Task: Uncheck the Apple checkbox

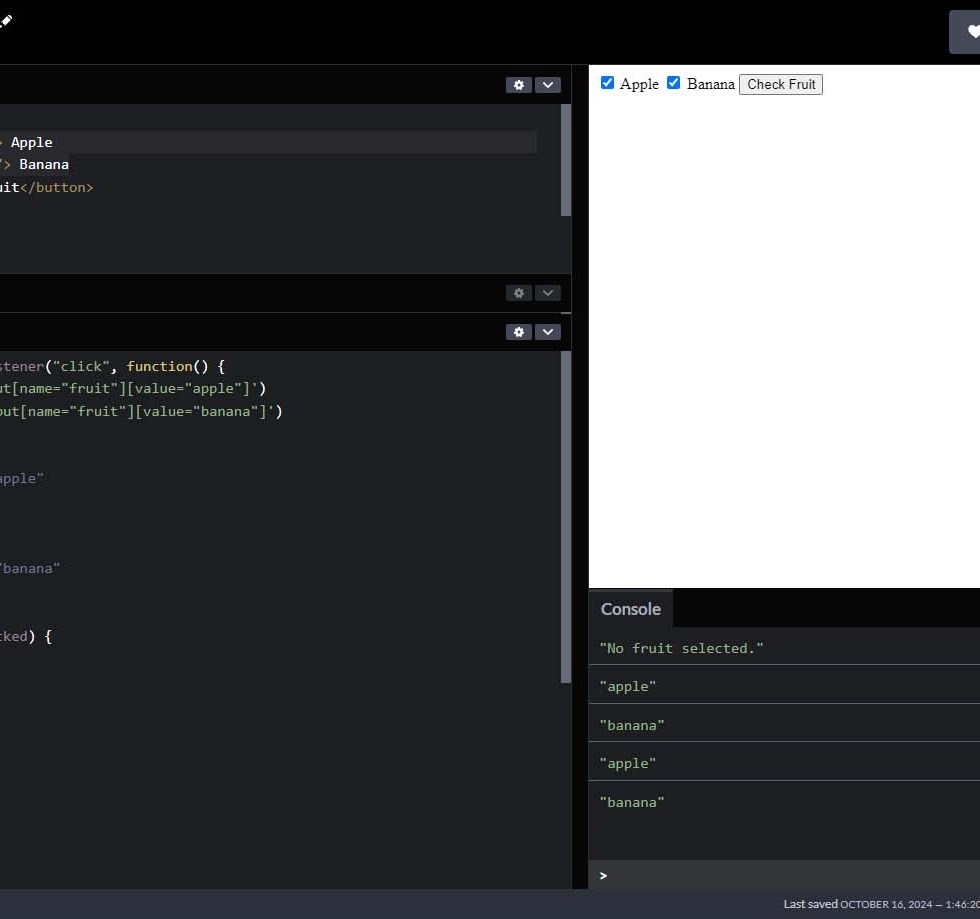Action: click(607, 83)
